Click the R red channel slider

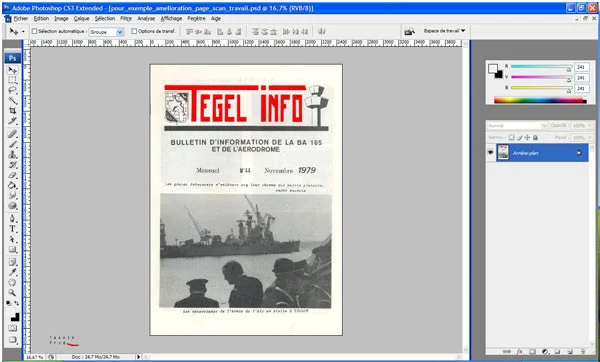[x=541, y=67]
